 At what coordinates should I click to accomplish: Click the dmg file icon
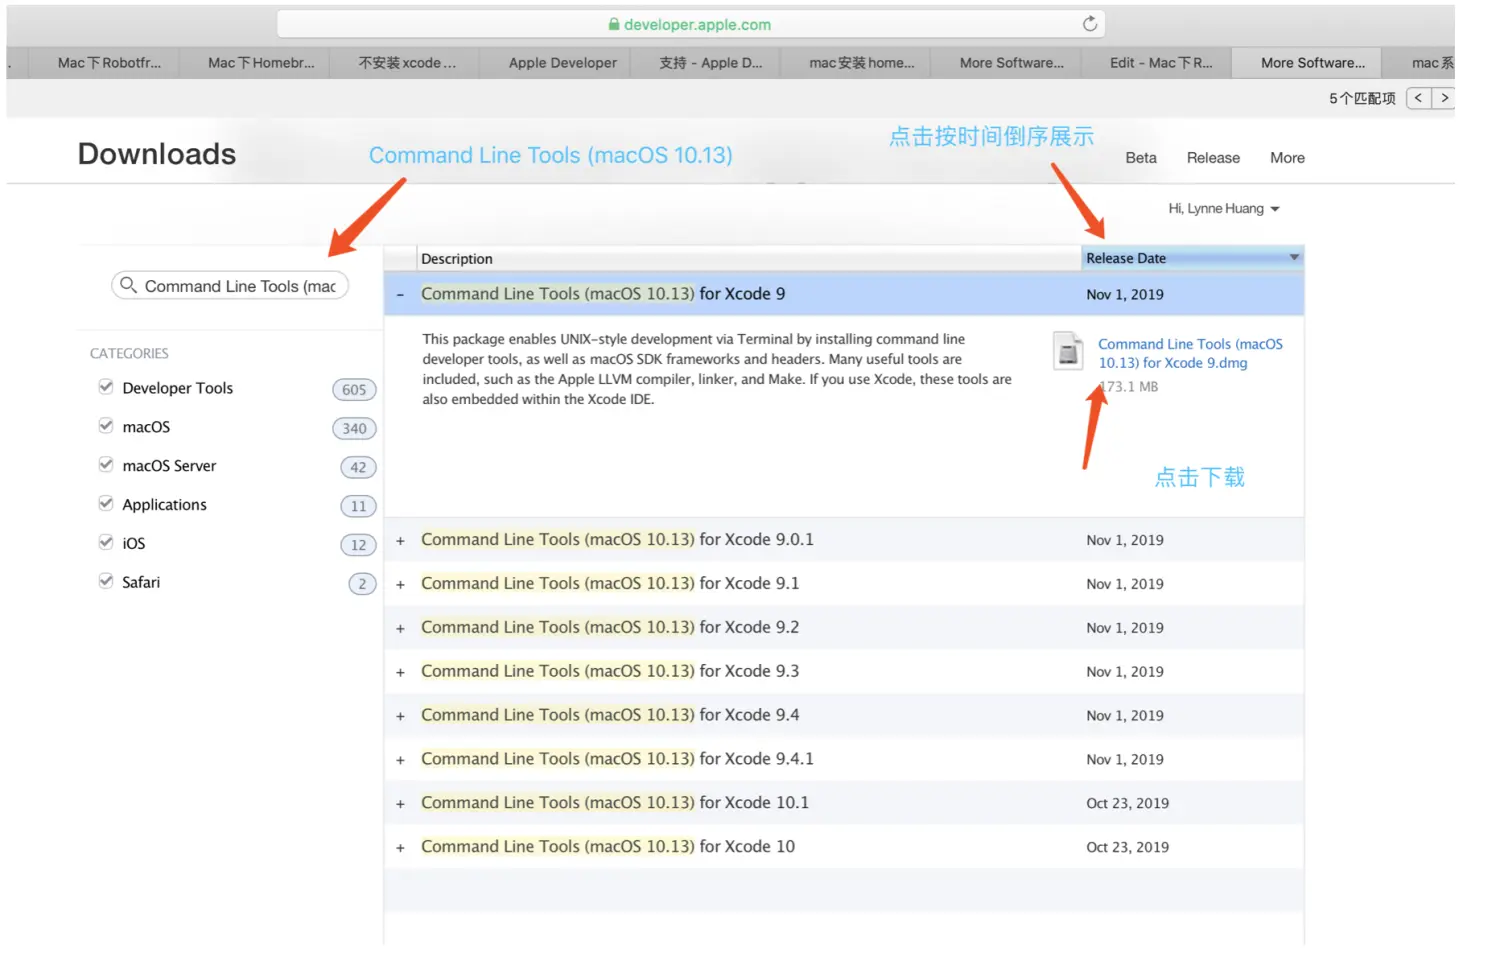click(x=1068, y=351)
